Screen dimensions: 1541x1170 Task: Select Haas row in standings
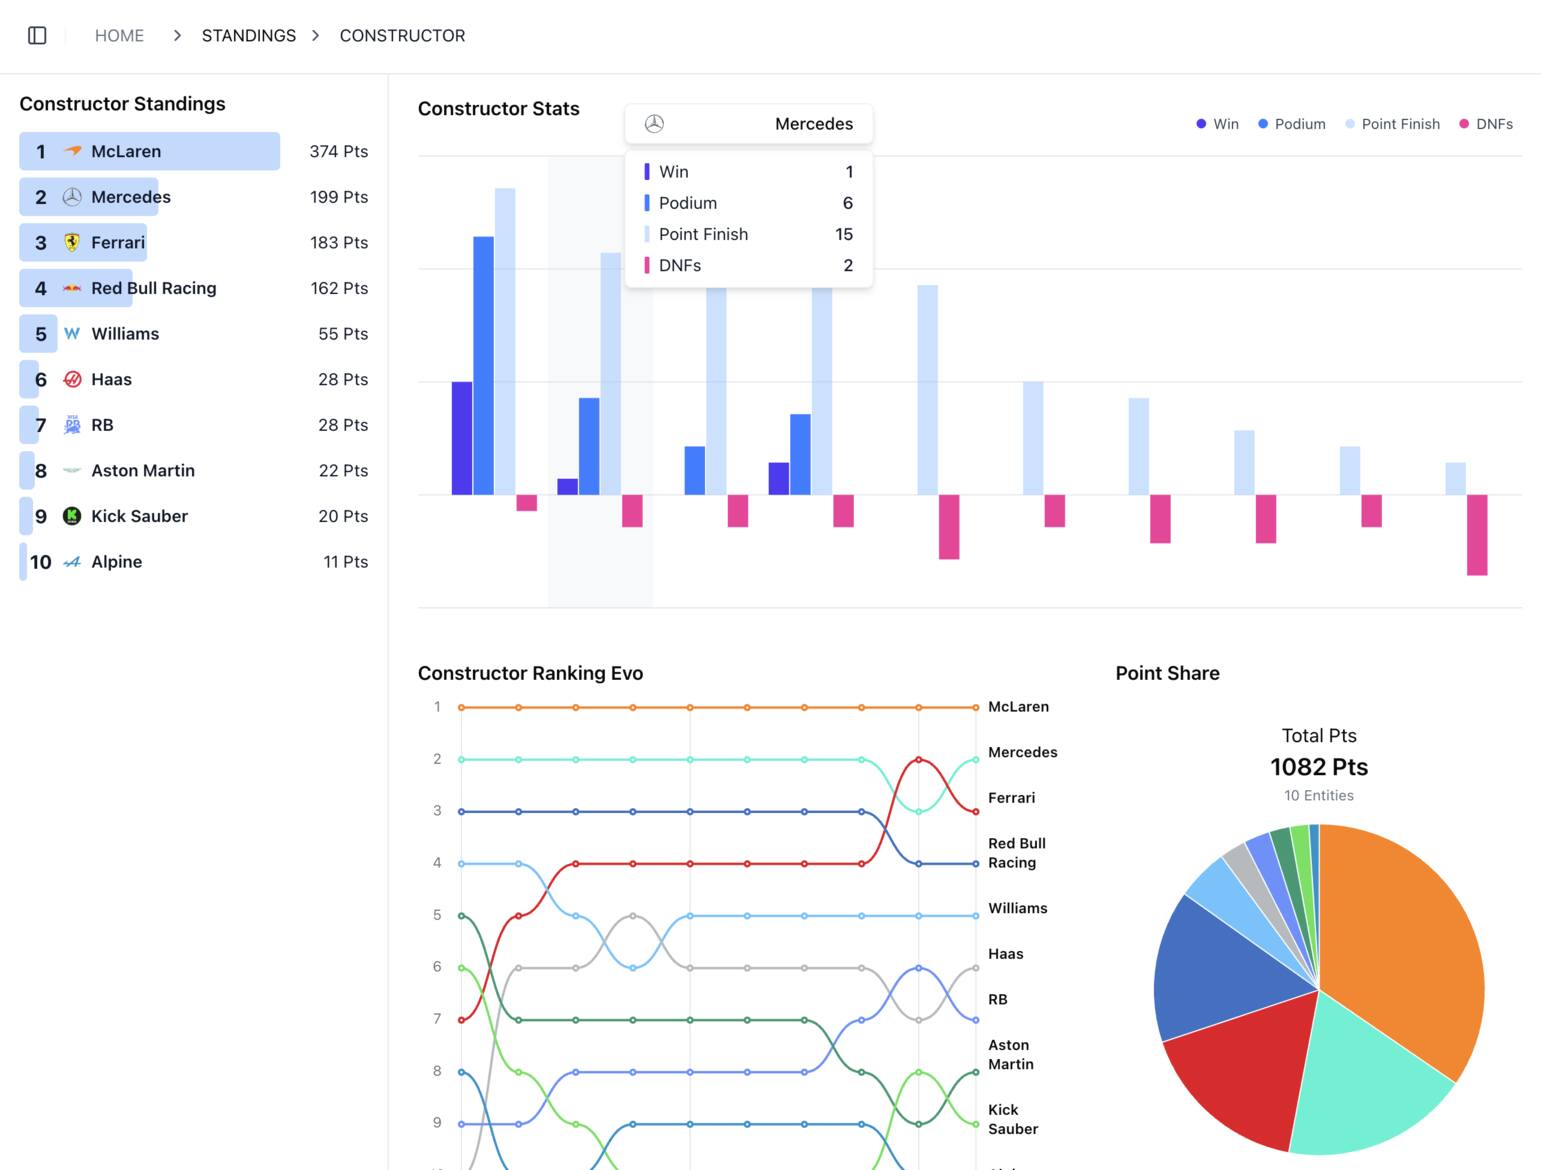(x=194, y=379)
